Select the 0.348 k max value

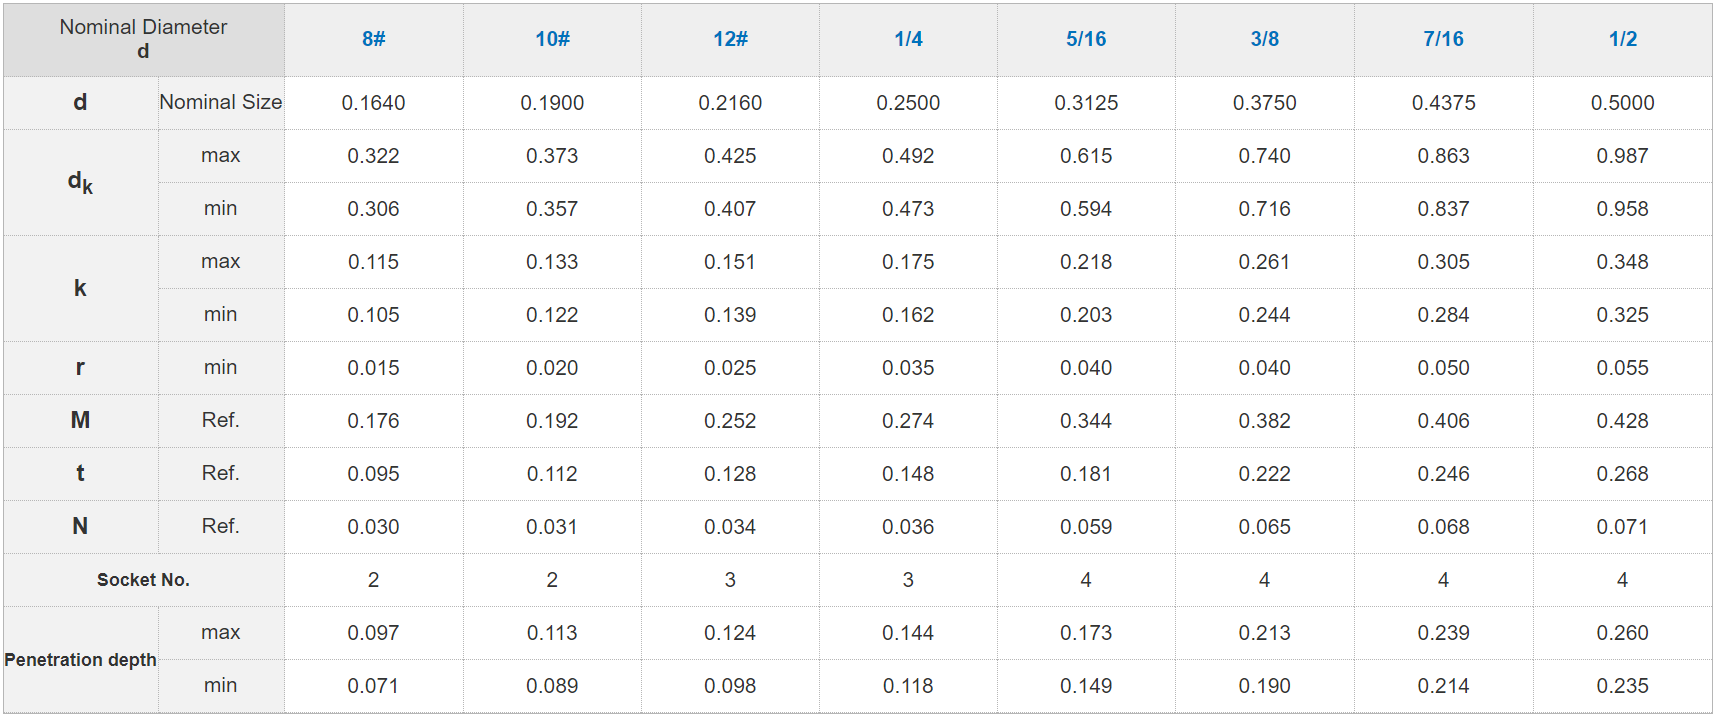click(1622, 262)
